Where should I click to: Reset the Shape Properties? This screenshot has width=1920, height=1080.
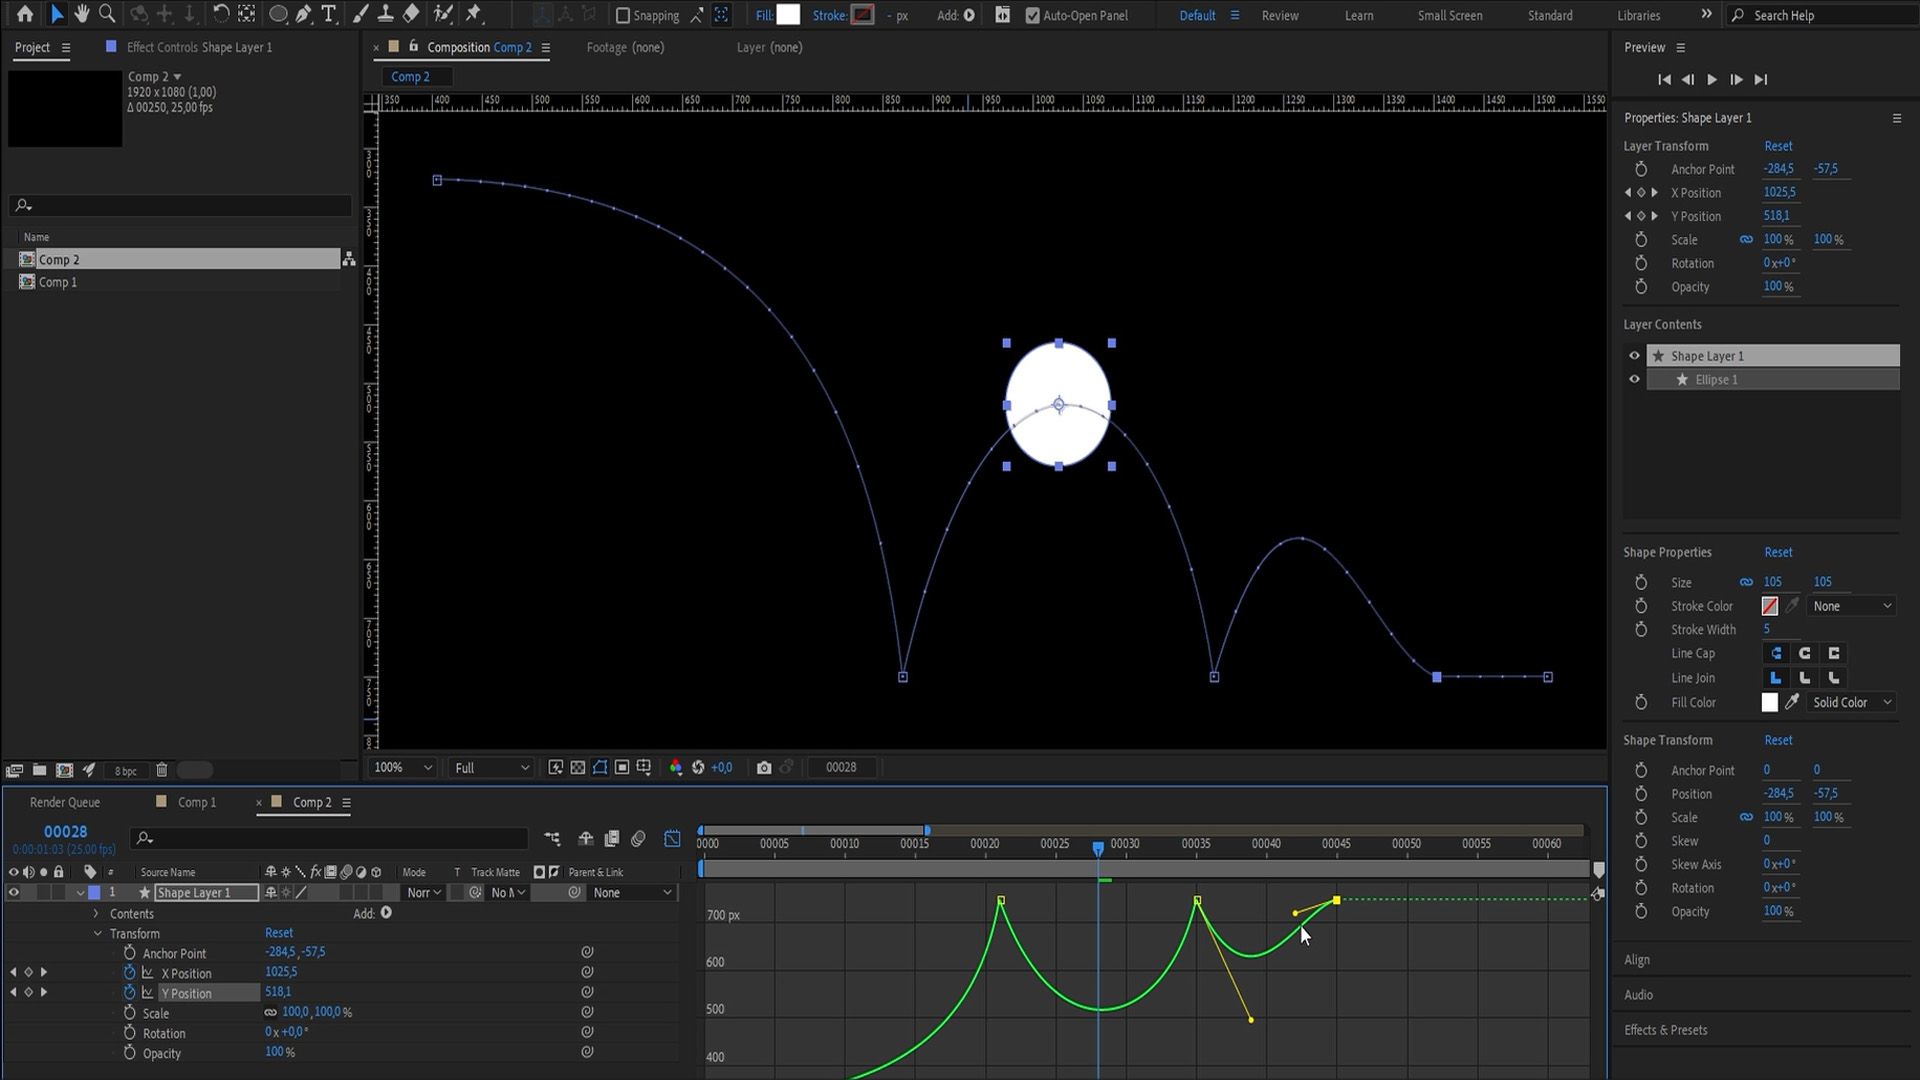pos(1779,552)
